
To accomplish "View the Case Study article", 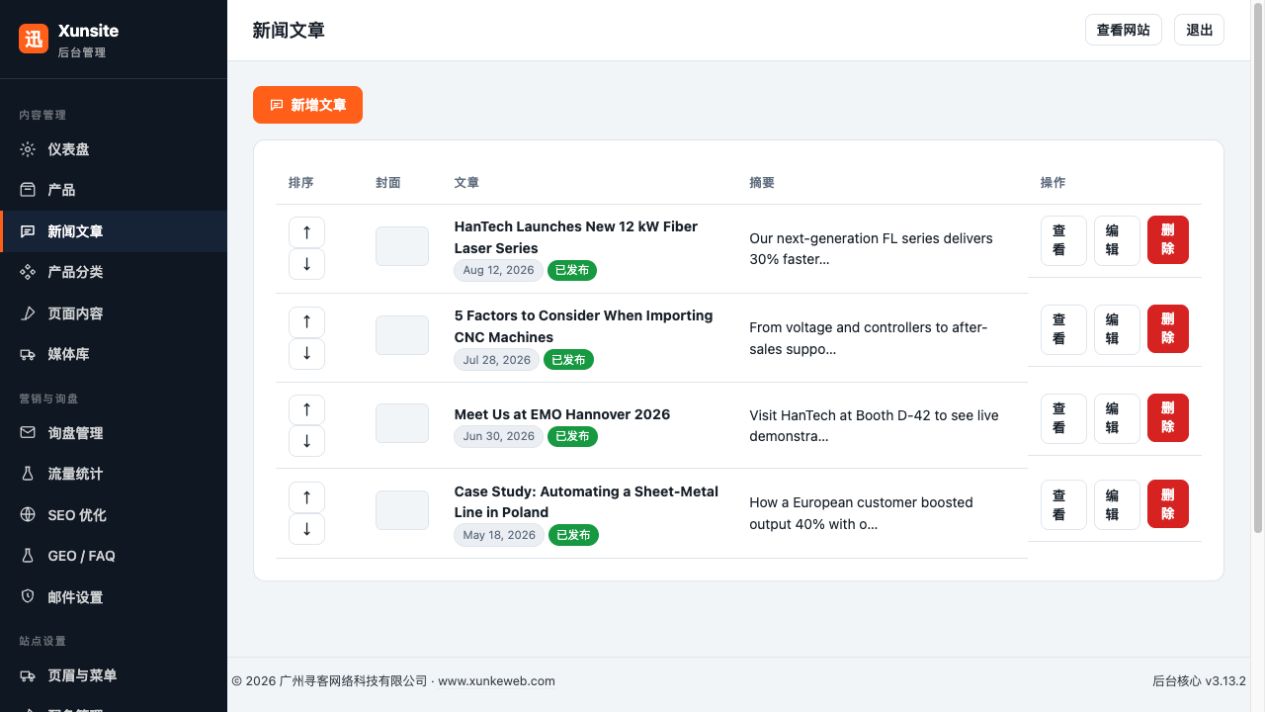I will 1064,505.
